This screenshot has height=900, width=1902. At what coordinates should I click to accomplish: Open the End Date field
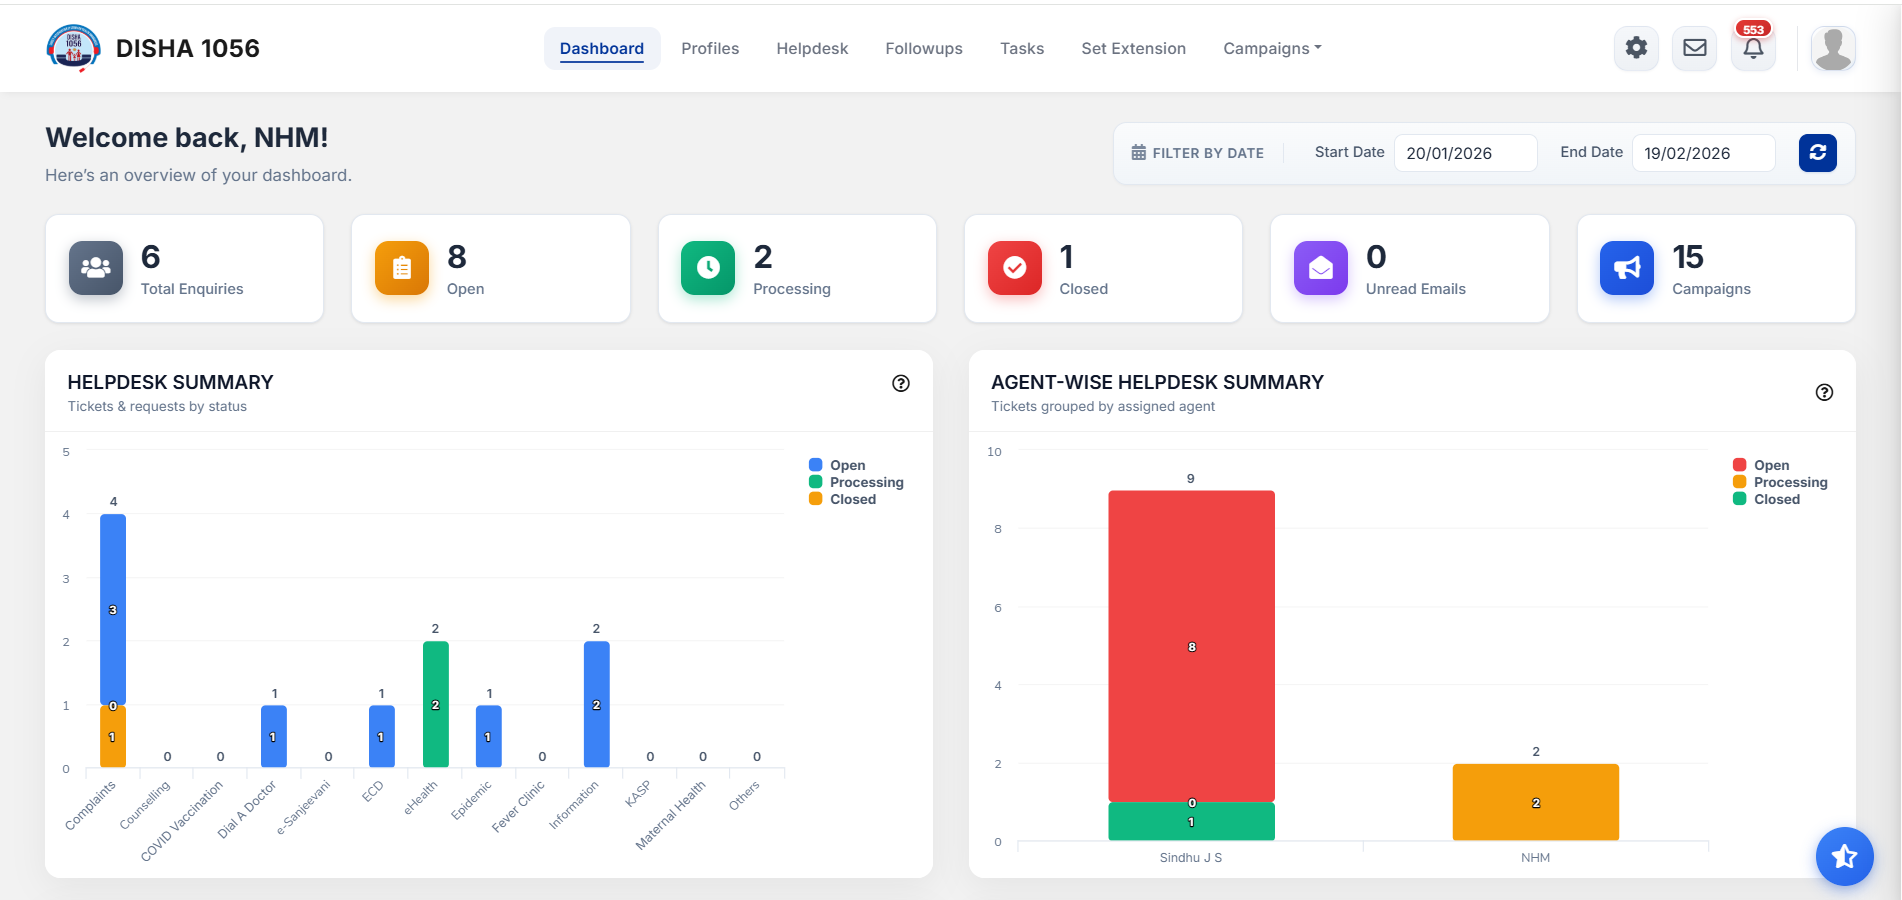[1703, 153]
